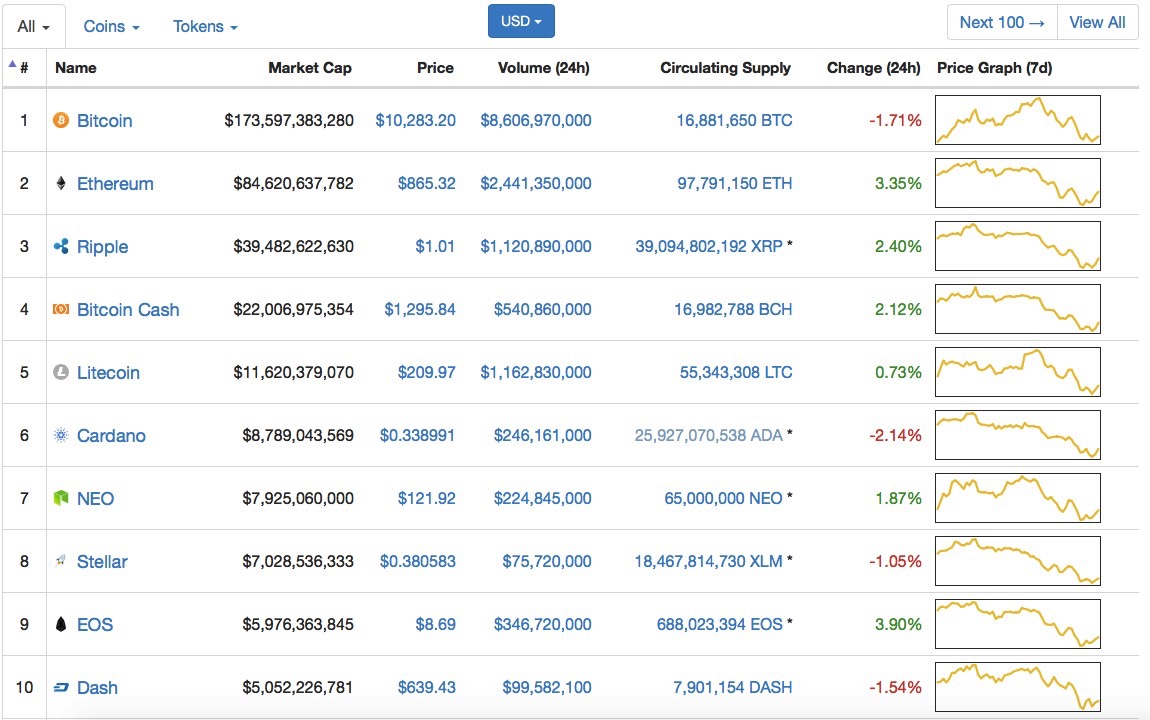Click circulating supply 16,881,650 BTC
This screenshot has height=720, width=1150.
[734, 120]
